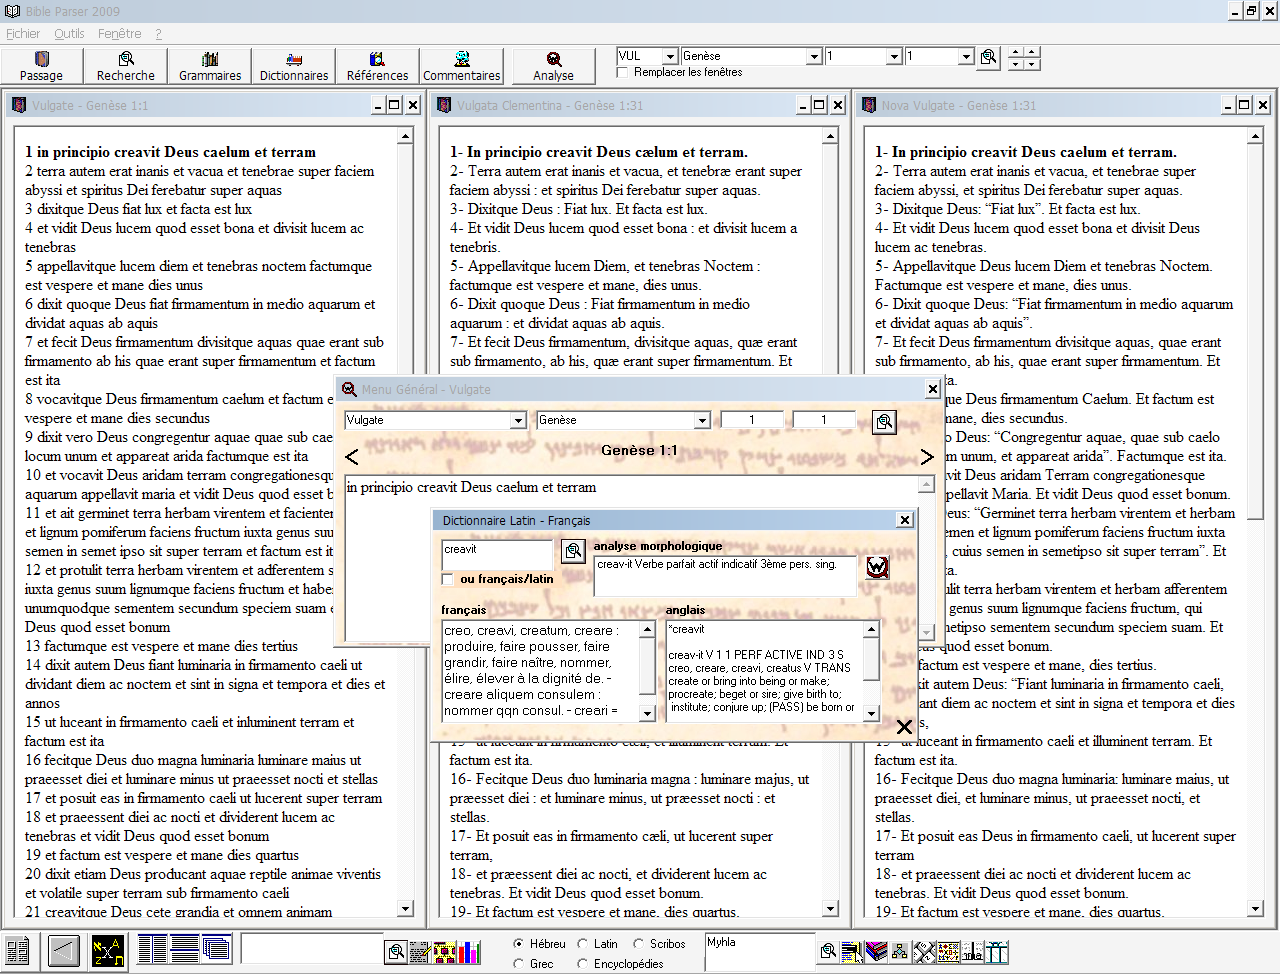Click the bottom-left pages layout icon

(x=17, y=949)
